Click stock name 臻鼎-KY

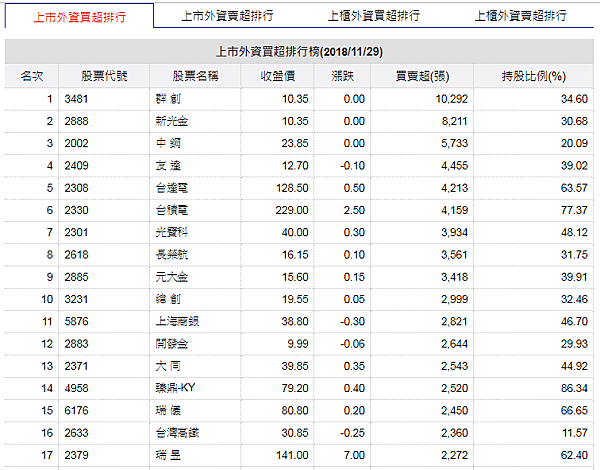[175, 388]
